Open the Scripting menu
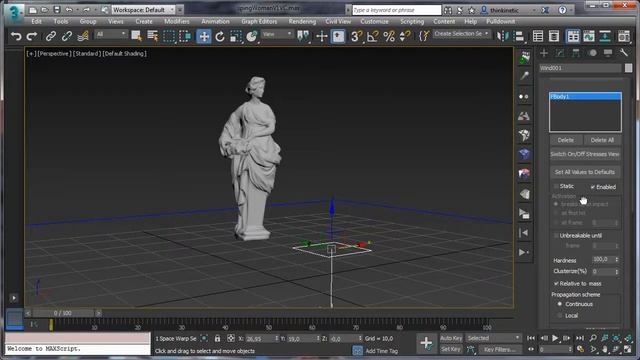 (x=411, y=21)
